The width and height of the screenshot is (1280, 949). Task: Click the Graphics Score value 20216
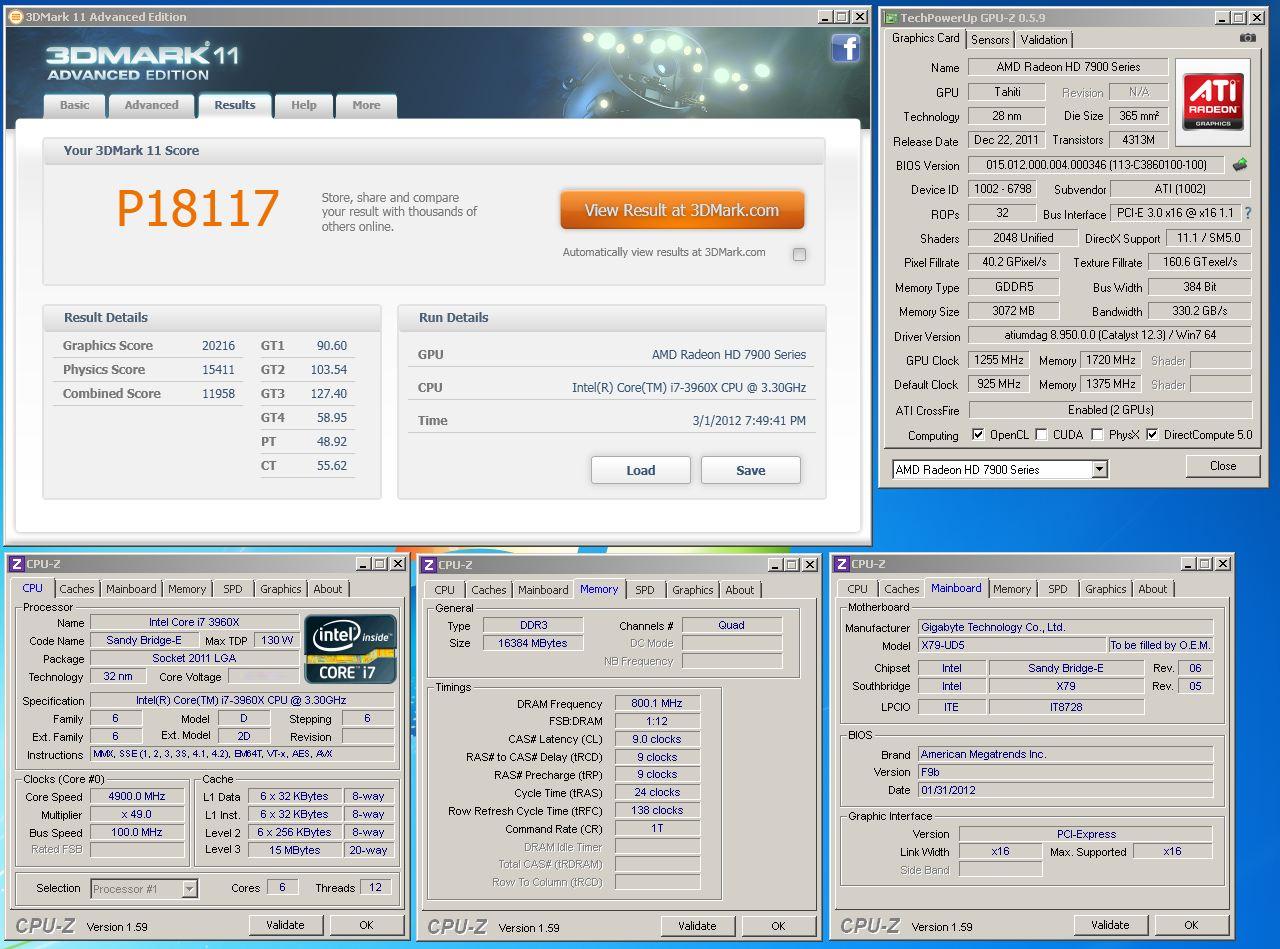point(218,346)
